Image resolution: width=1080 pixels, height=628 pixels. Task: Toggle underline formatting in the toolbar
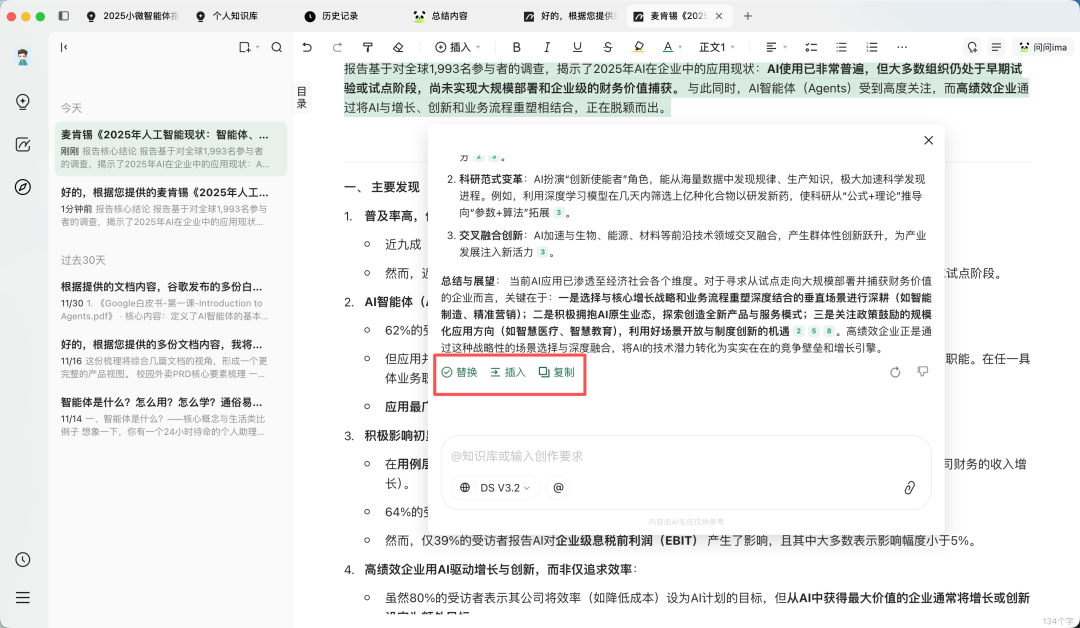pos(577,46)
